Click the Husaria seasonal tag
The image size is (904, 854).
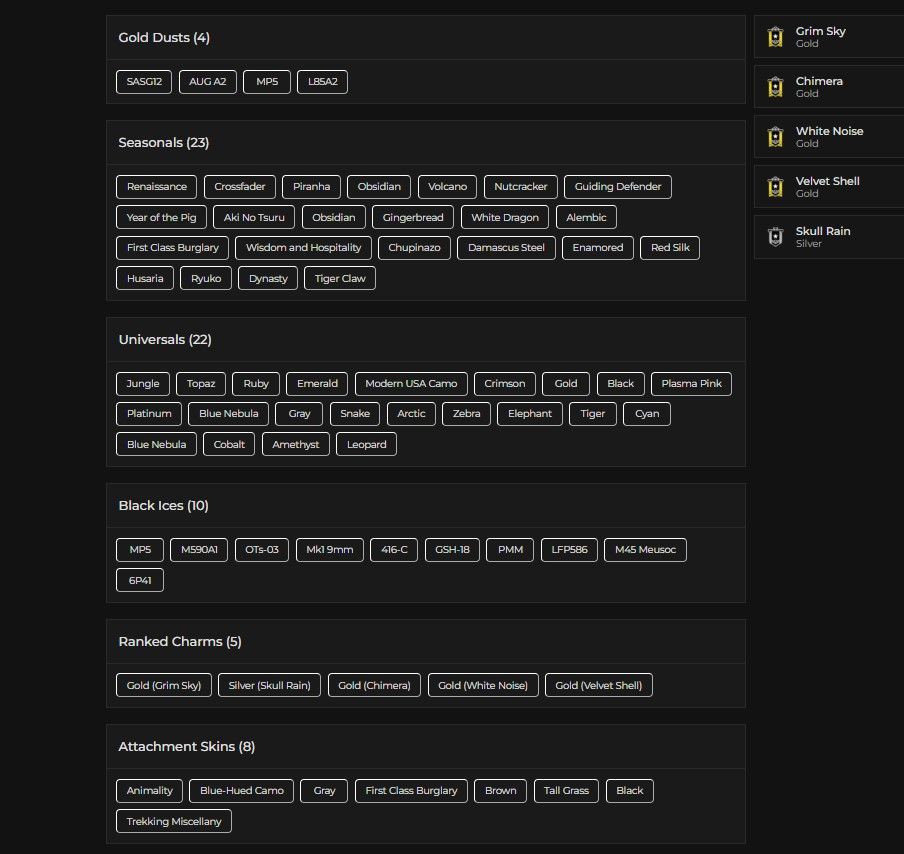(x=145, y=279)
